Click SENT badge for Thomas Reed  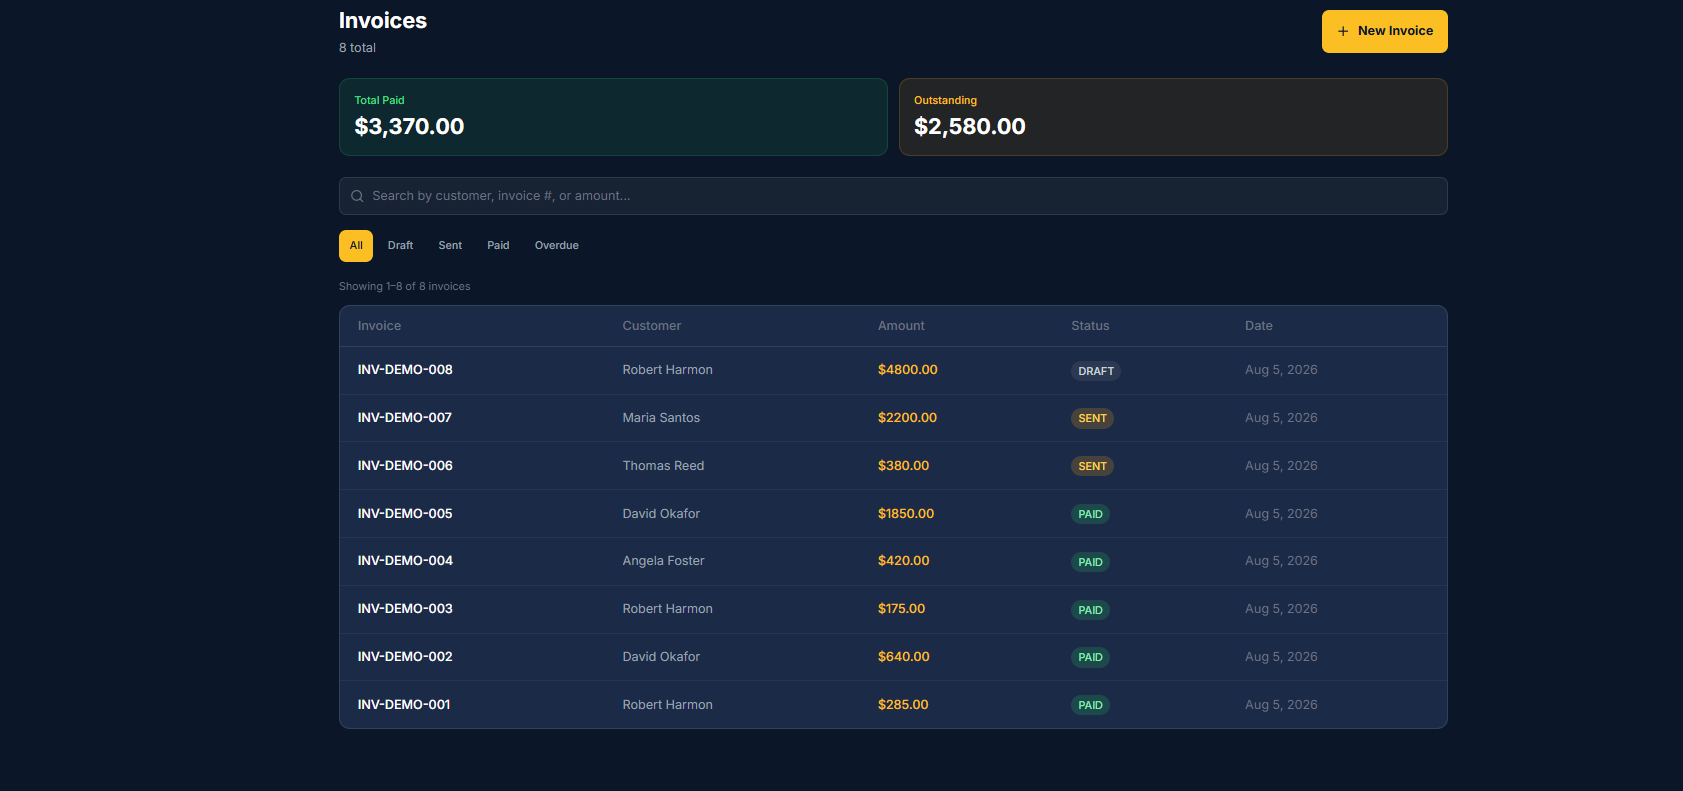click(1092, 466)
